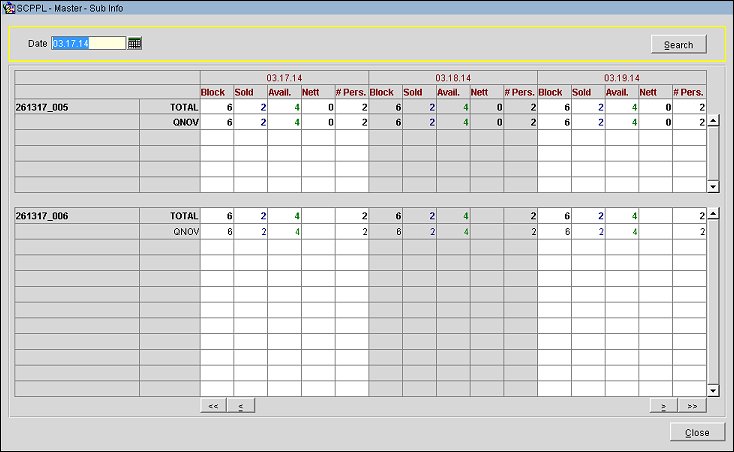Viewport: 734px width, 452px height.
Task: Select QNOV row under 261317_005
Action: tap(169, 123)
